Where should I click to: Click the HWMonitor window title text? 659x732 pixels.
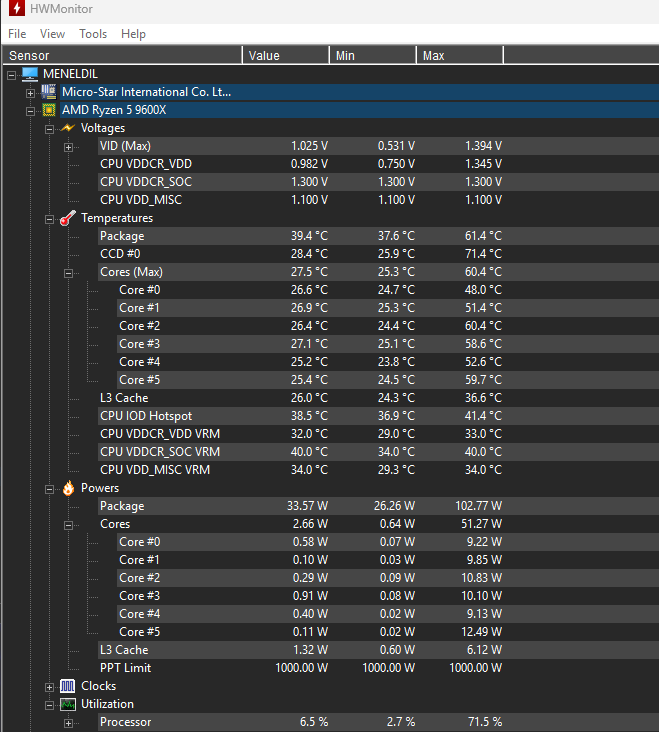click(61, 9)
